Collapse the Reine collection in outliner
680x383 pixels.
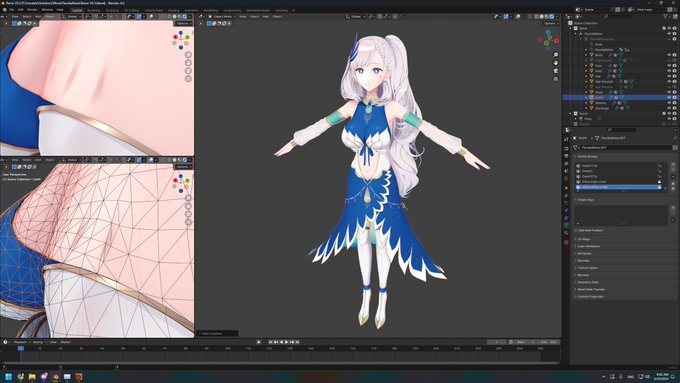[571, 28]
